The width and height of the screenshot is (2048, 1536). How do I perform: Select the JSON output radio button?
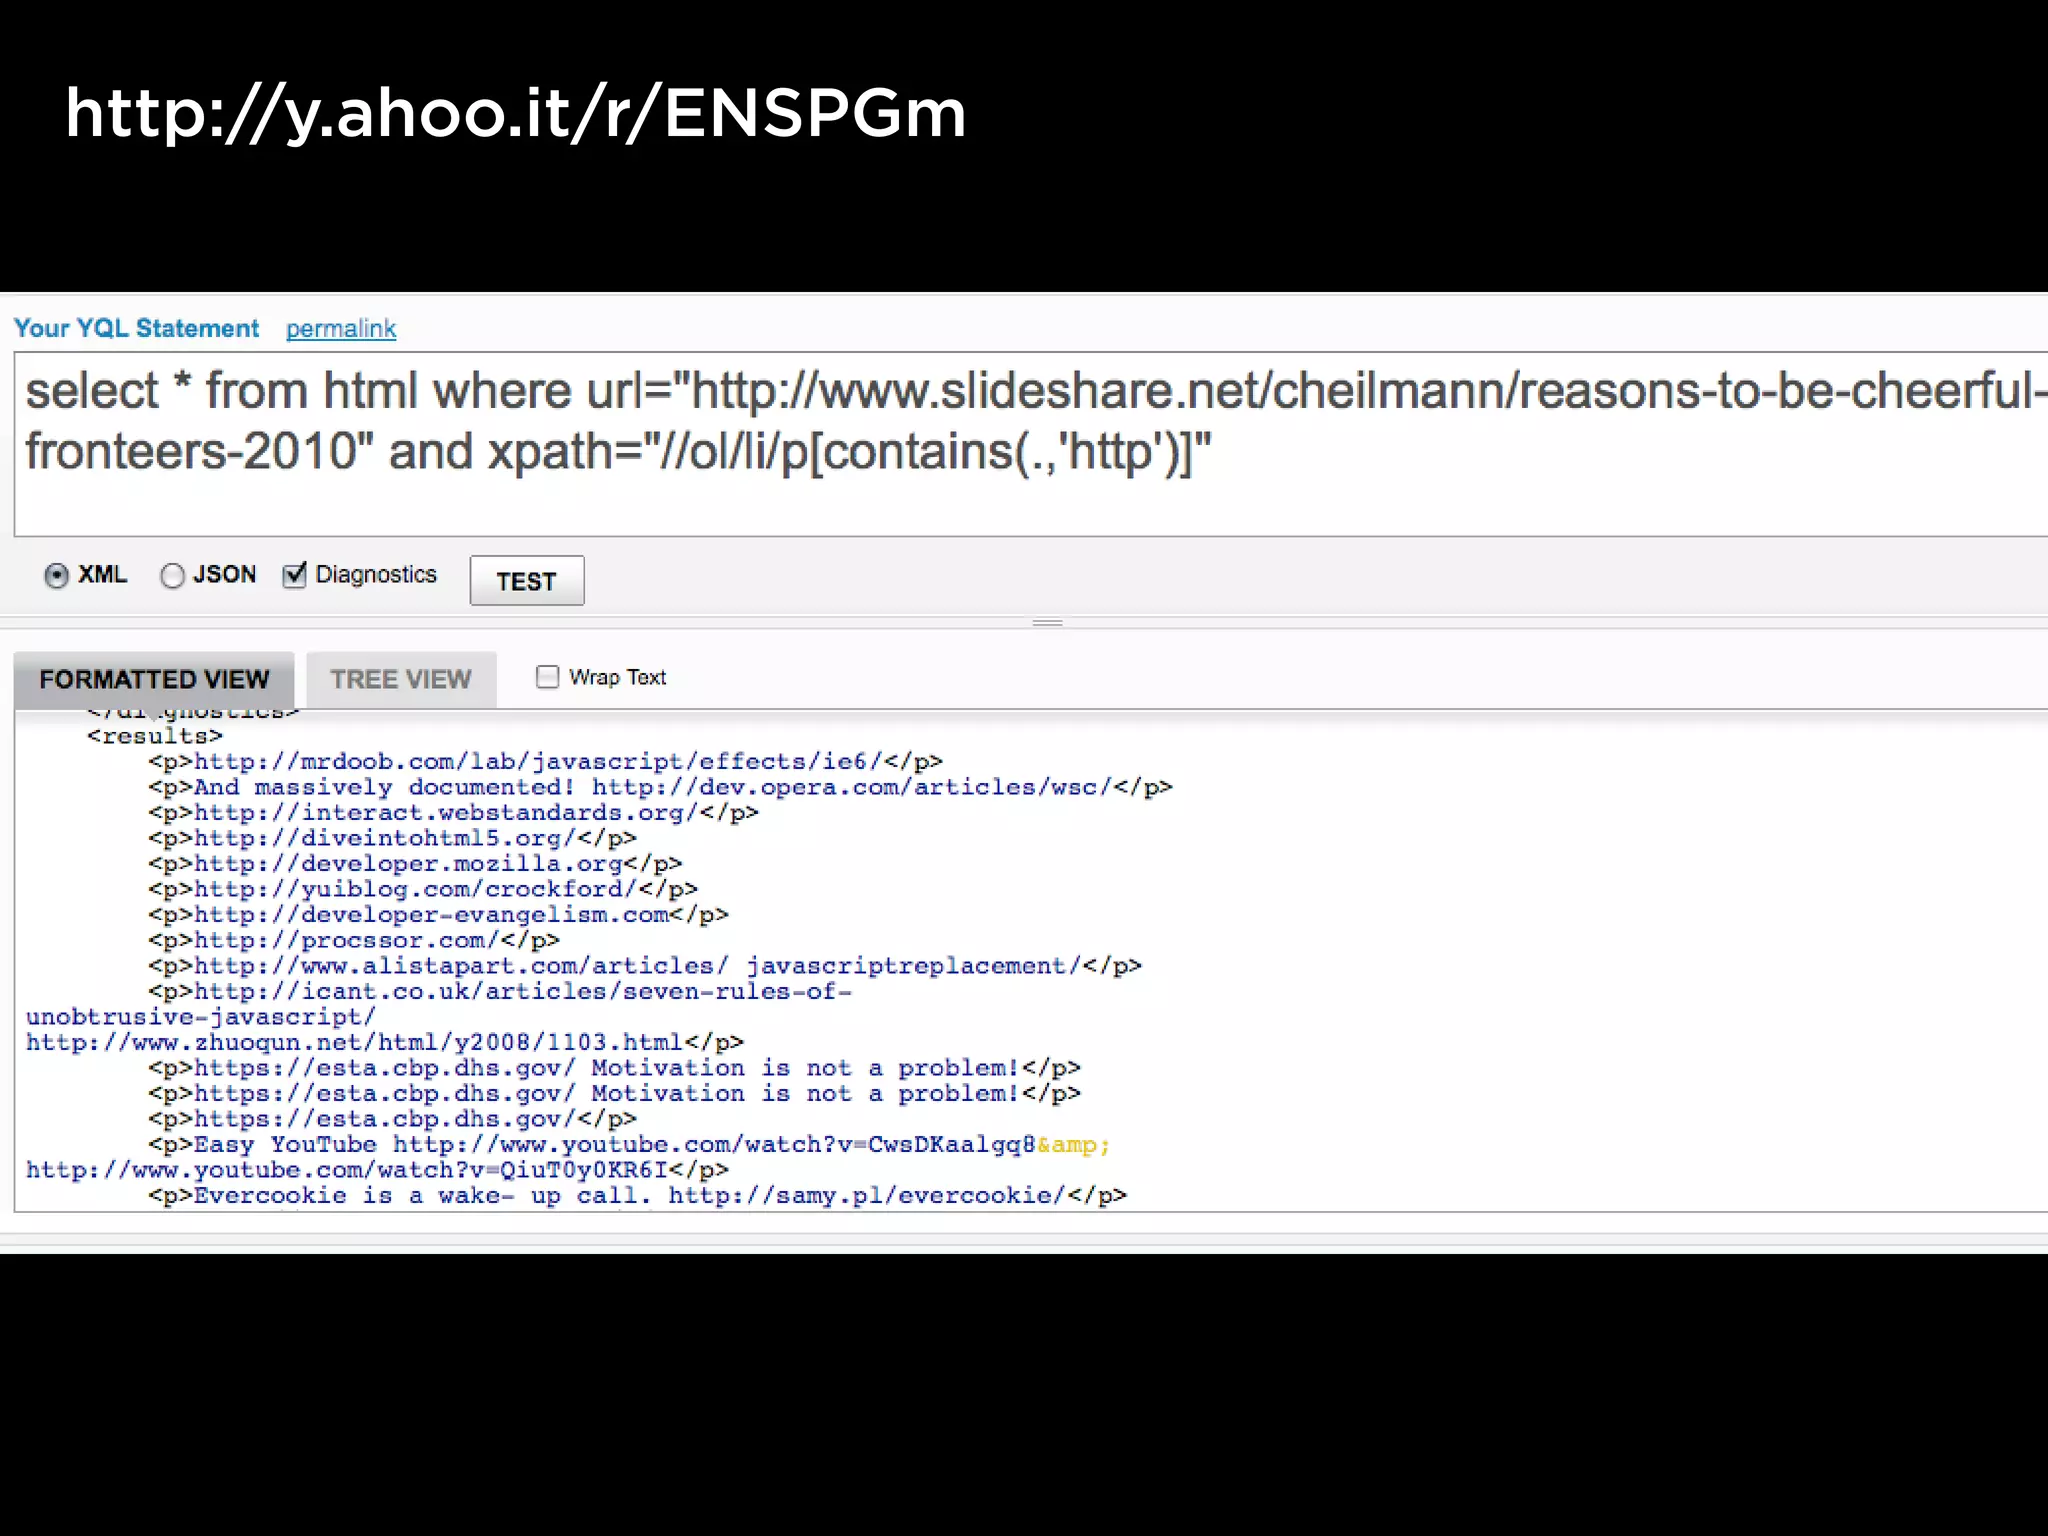tap(172, 575)
